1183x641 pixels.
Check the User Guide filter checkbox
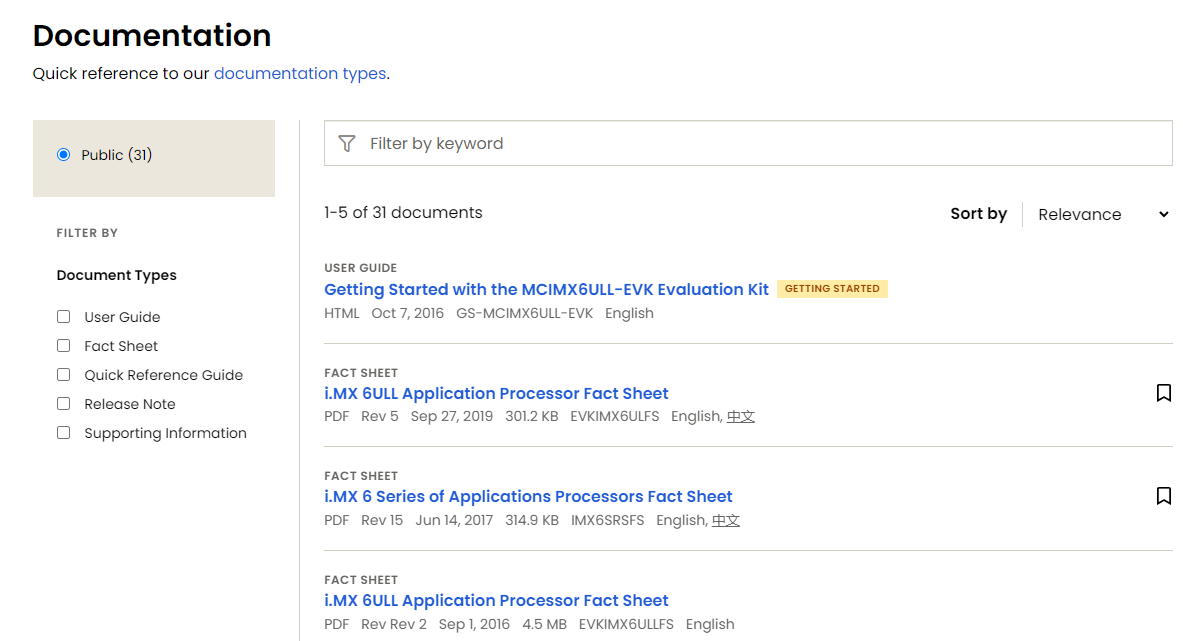(x=63, y=317)
